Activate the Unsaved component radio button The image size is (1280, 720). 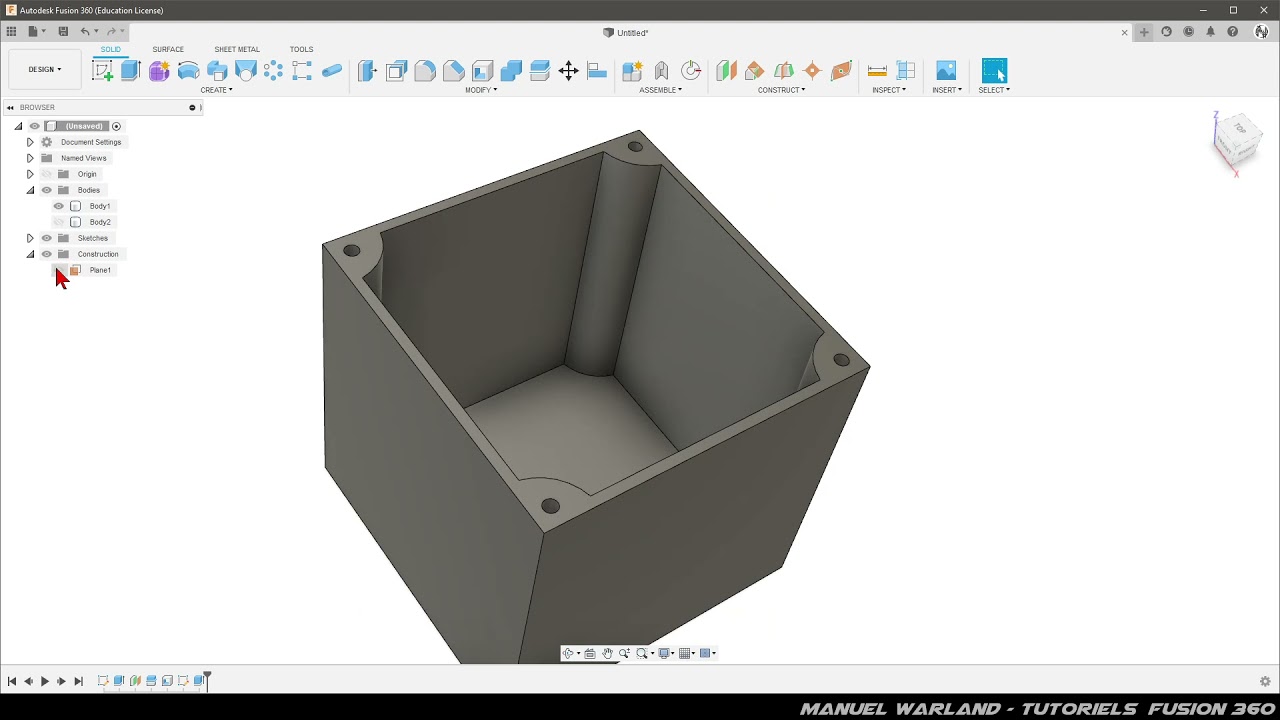(116, 126)
